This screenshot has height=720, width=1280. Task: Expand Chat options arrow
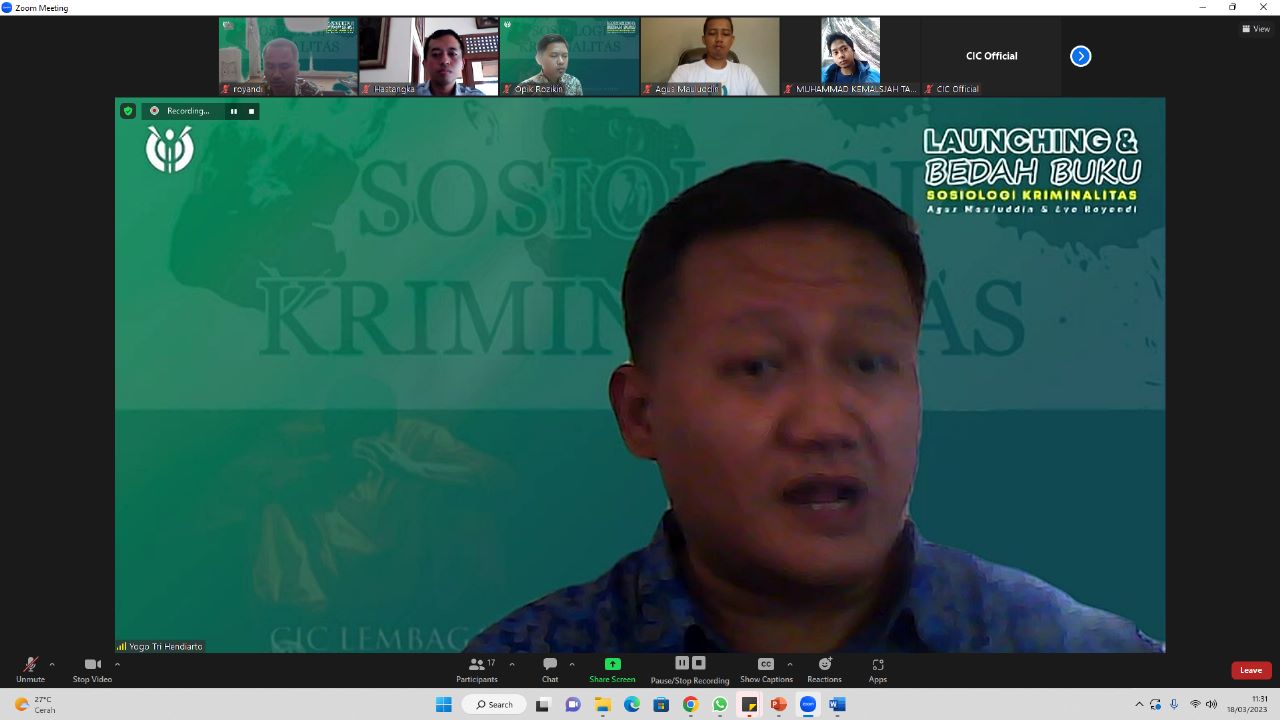click(572, 664)
